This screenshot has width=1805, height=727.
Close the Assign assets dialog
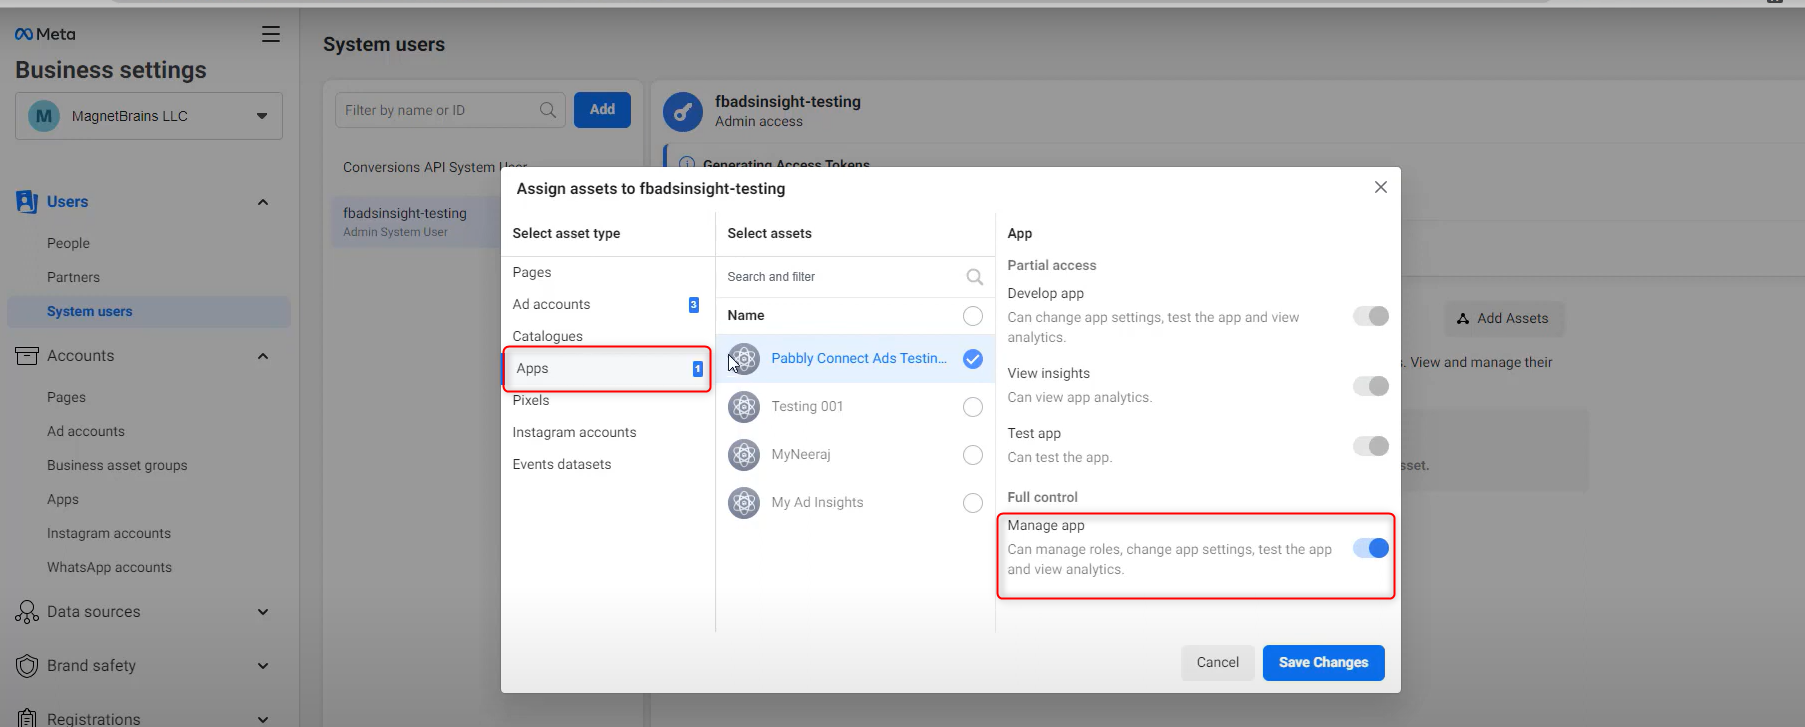click(1380, 187)
